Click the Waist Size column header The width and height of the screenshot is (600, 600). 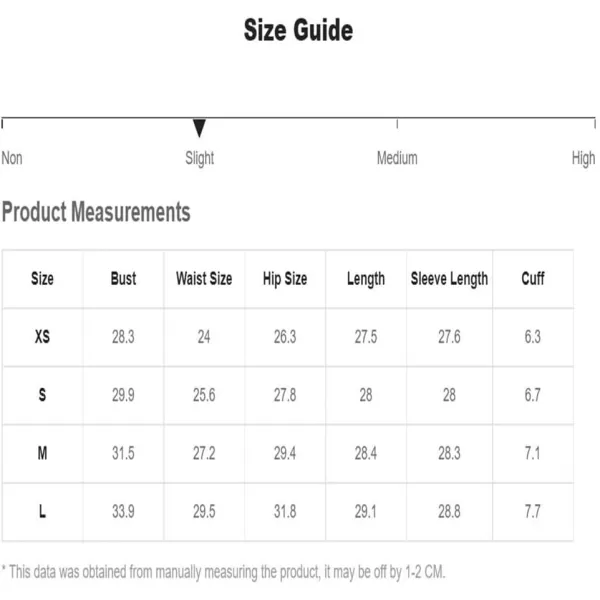click(204, 279)
